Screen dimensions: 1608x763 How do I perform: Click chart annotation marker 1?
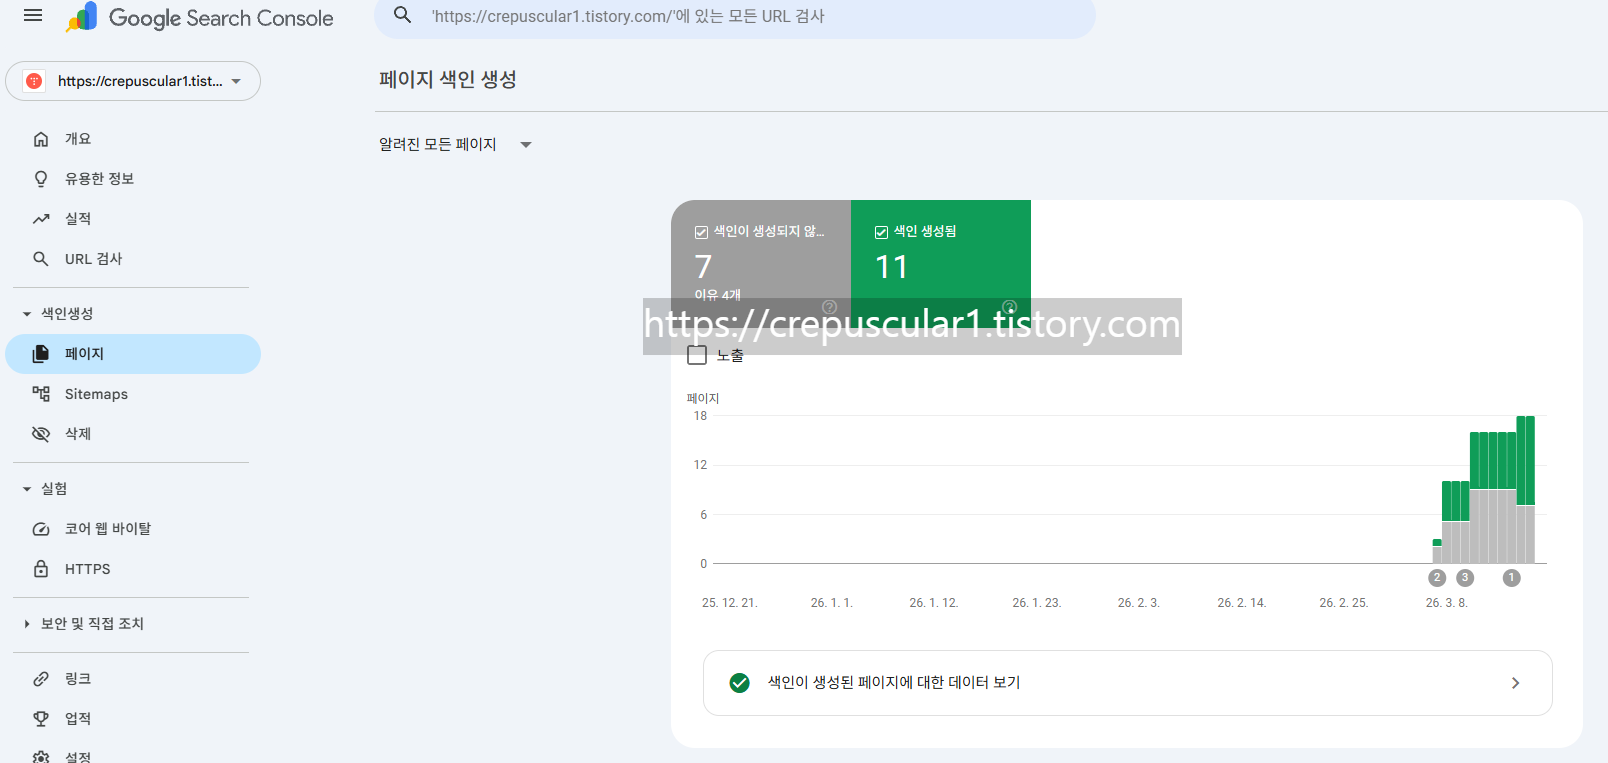click(1512, 578)
